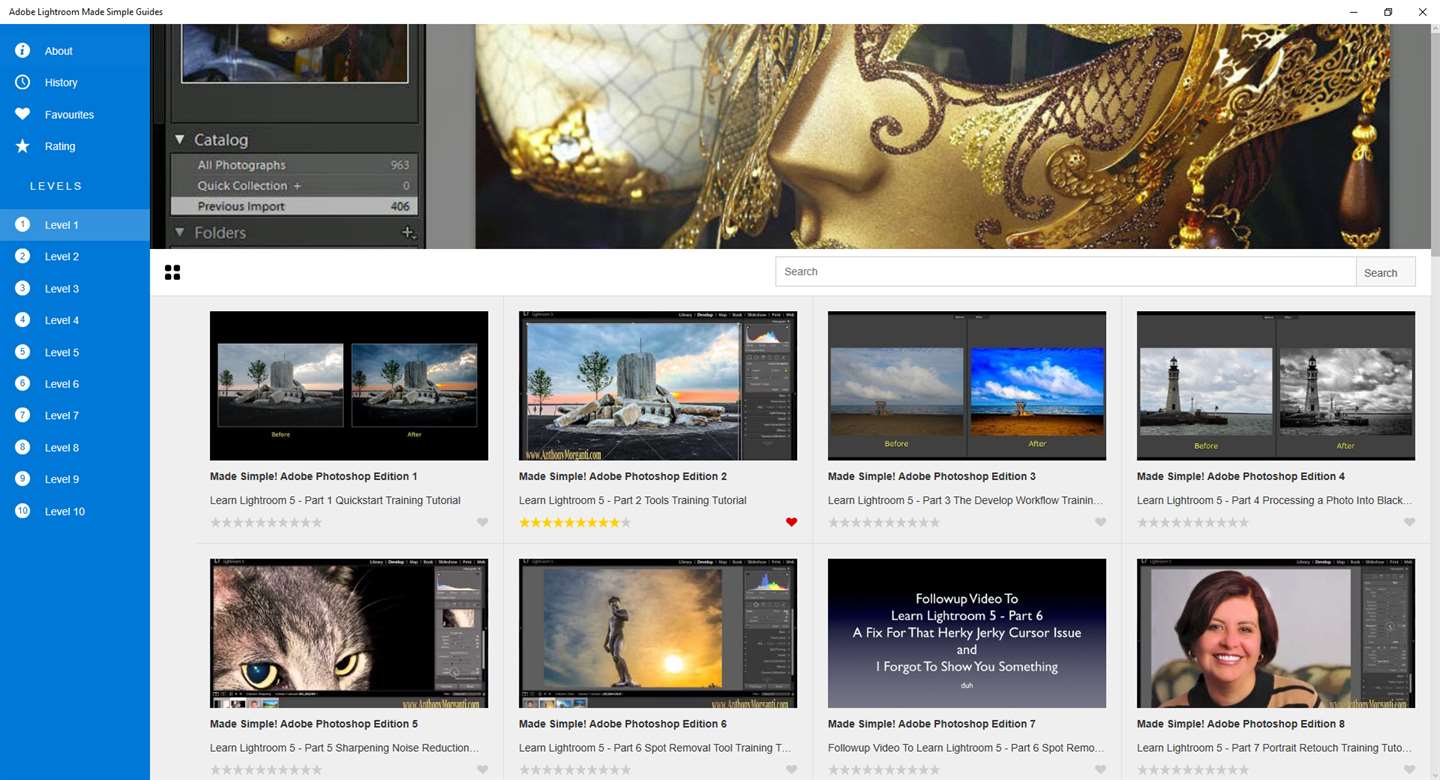
Task: Click the number 10 circle icon
Action: (x=22, y=511)
